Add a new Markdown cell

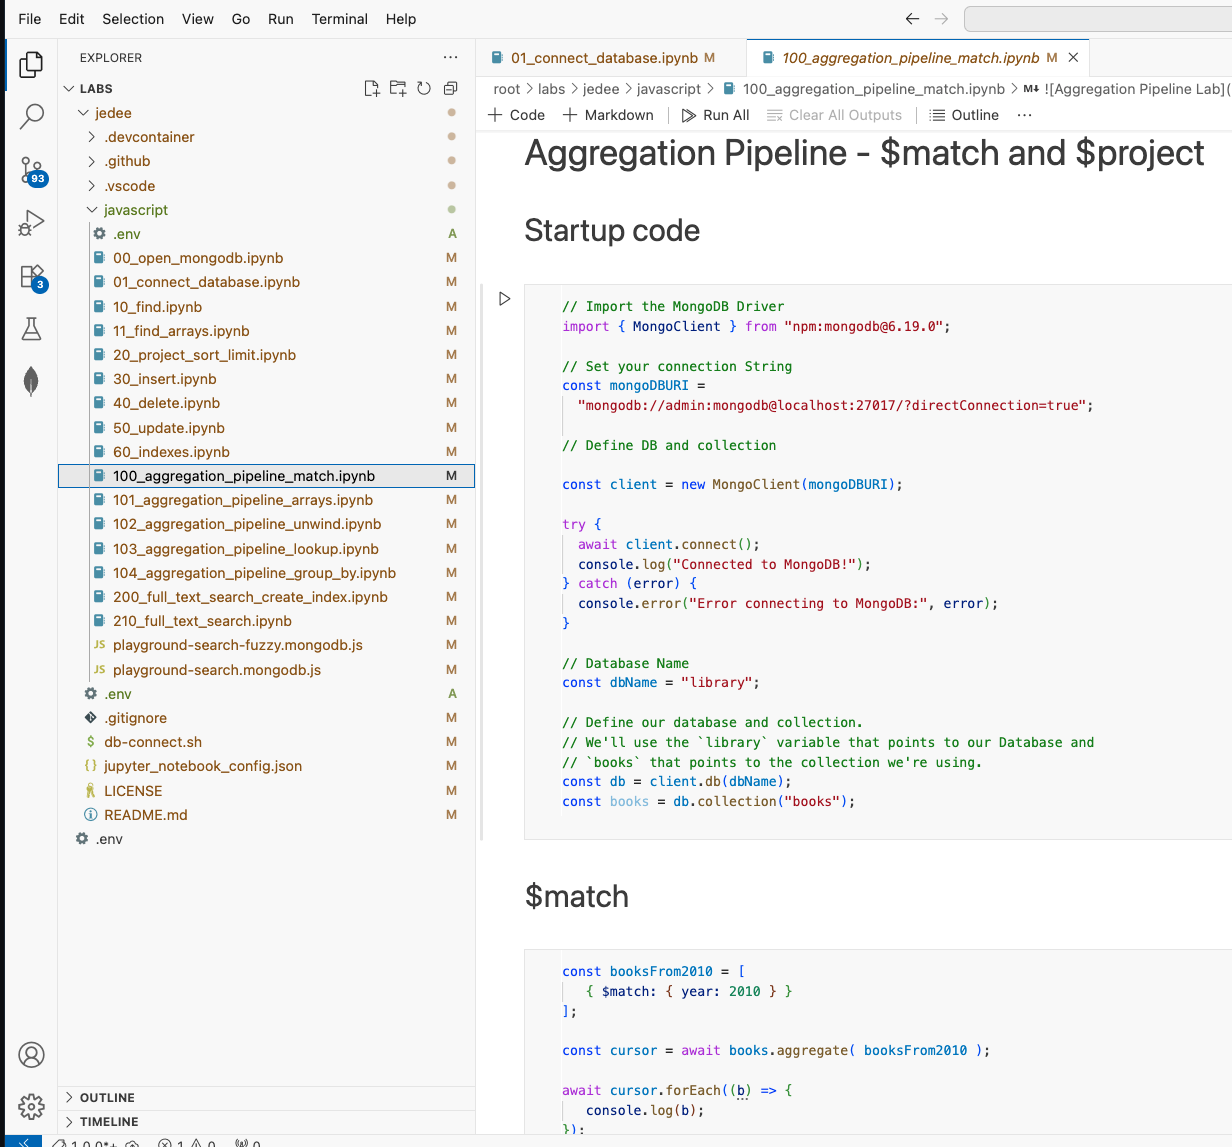608,115
